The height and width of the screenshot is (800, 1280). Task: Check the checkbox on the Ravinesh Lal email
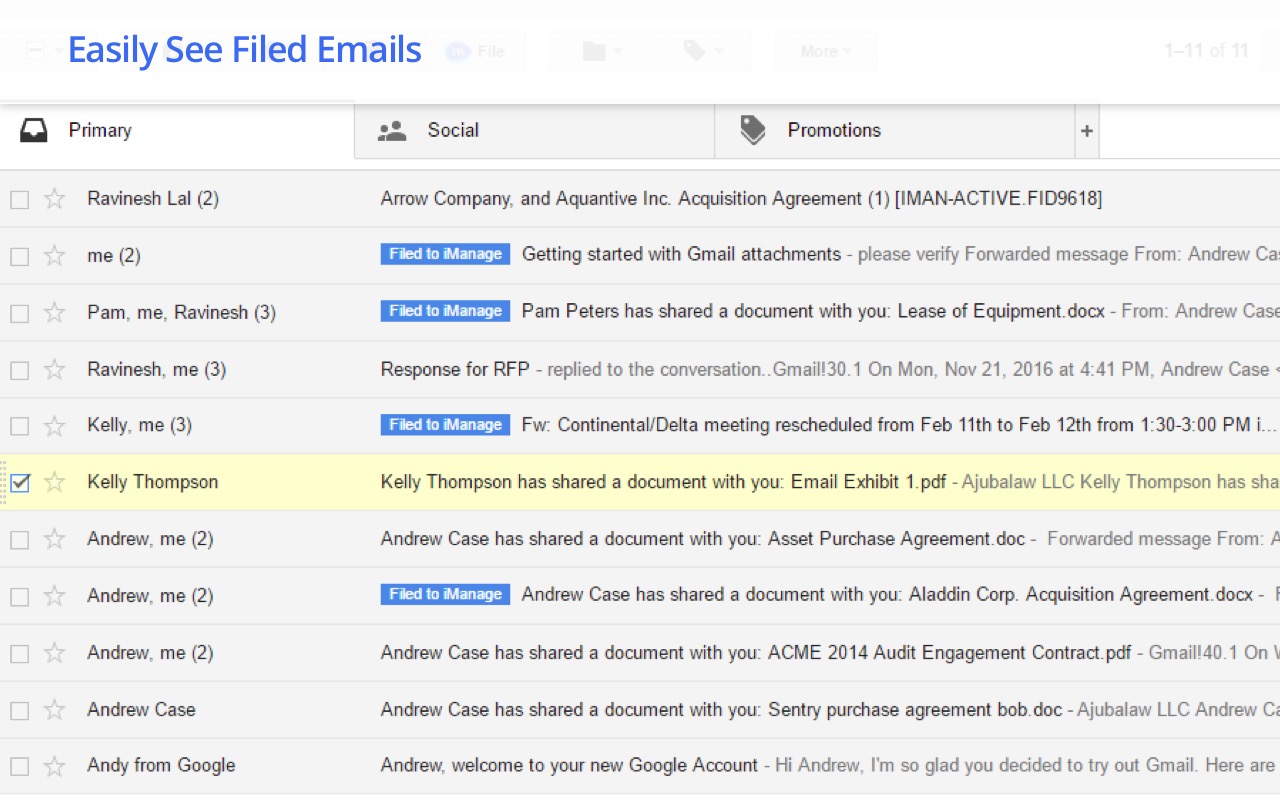pyautogui.click(x=19, y=198)
